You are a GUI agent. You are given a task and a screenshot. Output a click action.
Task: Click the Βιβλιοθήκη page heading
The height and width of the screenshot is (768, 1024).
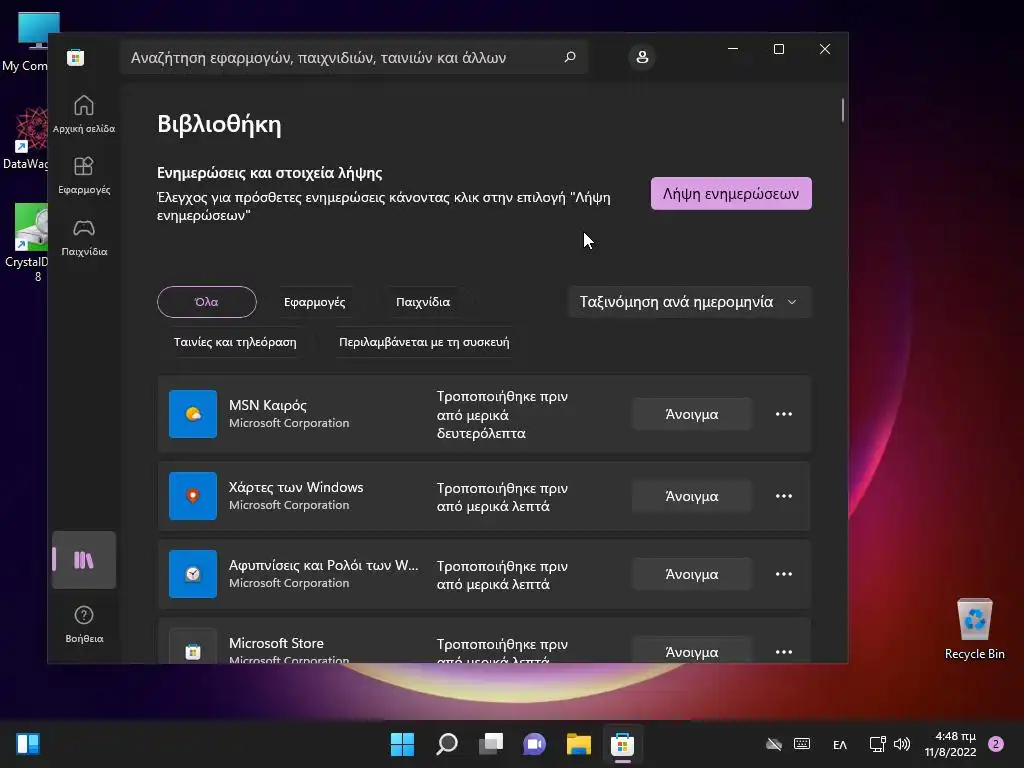coord(219,124)
